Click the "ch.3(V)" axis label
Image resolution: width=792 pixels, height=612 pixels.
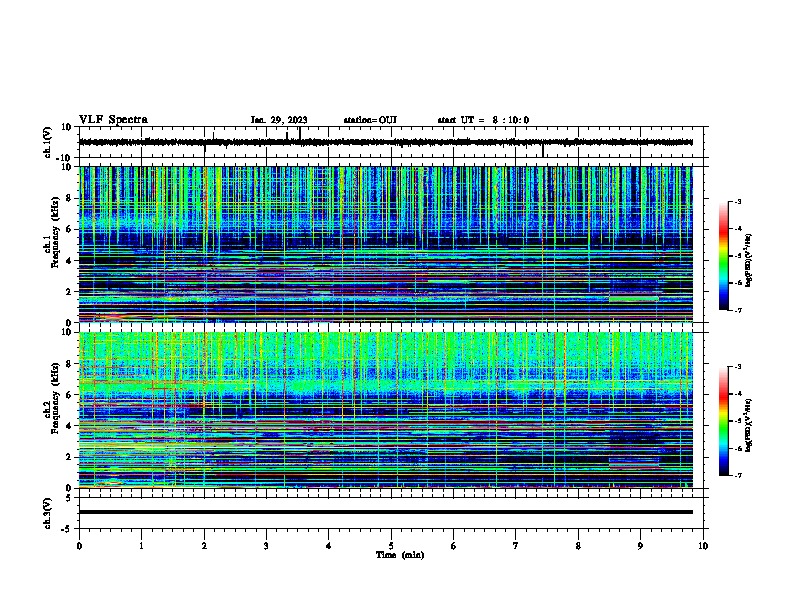click(x=48, y=513)
